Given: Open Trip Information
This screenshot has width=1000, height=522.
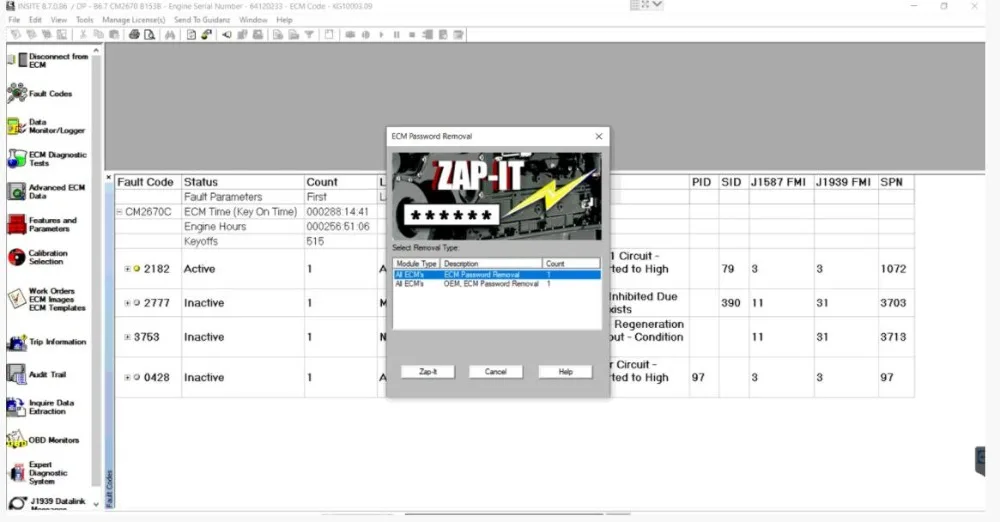Looking at the screenshot, I should pos(46,342).
